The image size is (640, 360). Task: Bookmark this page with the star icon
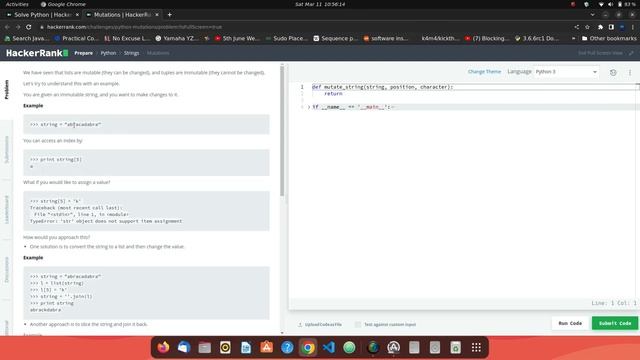pyautogui.click(x=587, y=27)
